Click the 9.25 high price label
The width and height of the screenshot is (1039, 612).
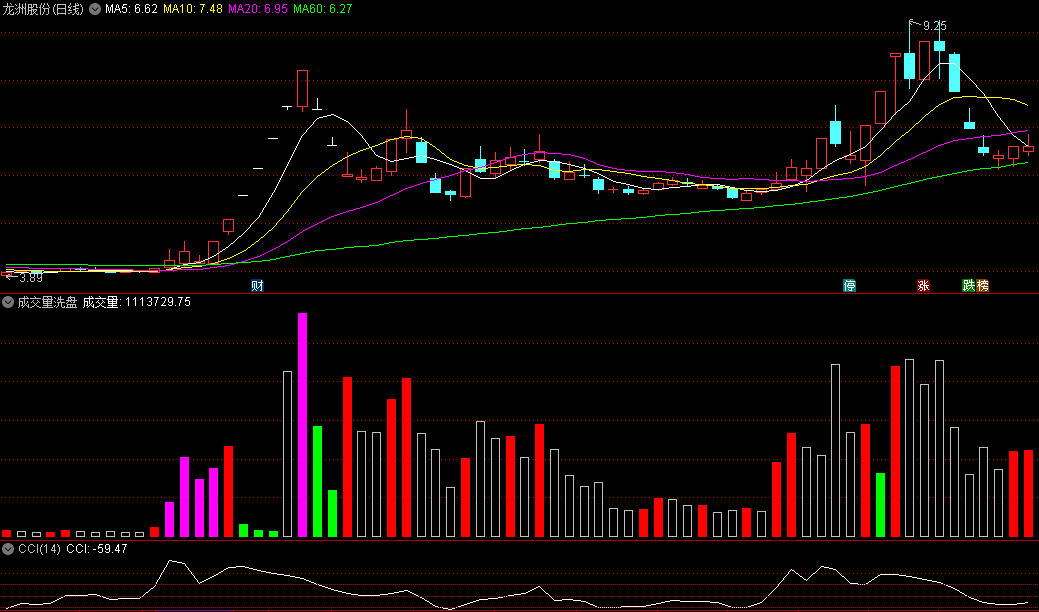coord(935,26)
